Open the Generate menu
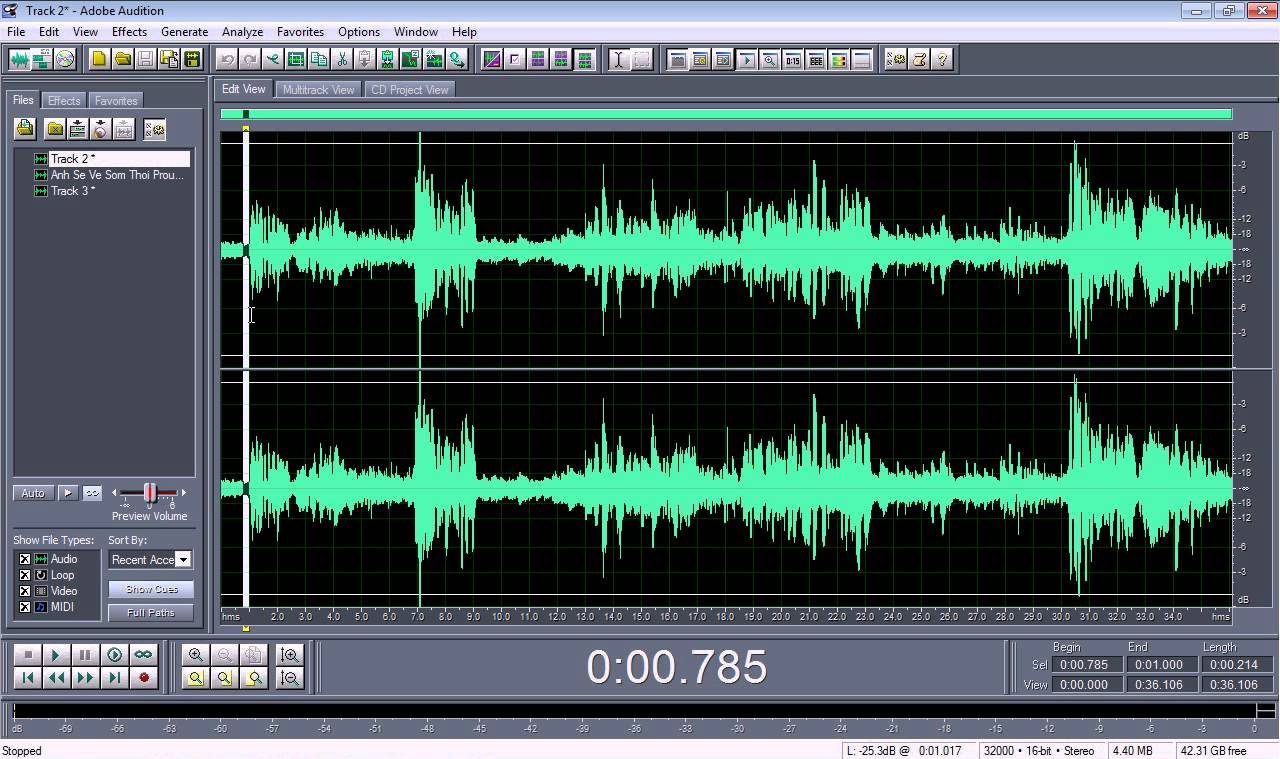 [184, 31]
